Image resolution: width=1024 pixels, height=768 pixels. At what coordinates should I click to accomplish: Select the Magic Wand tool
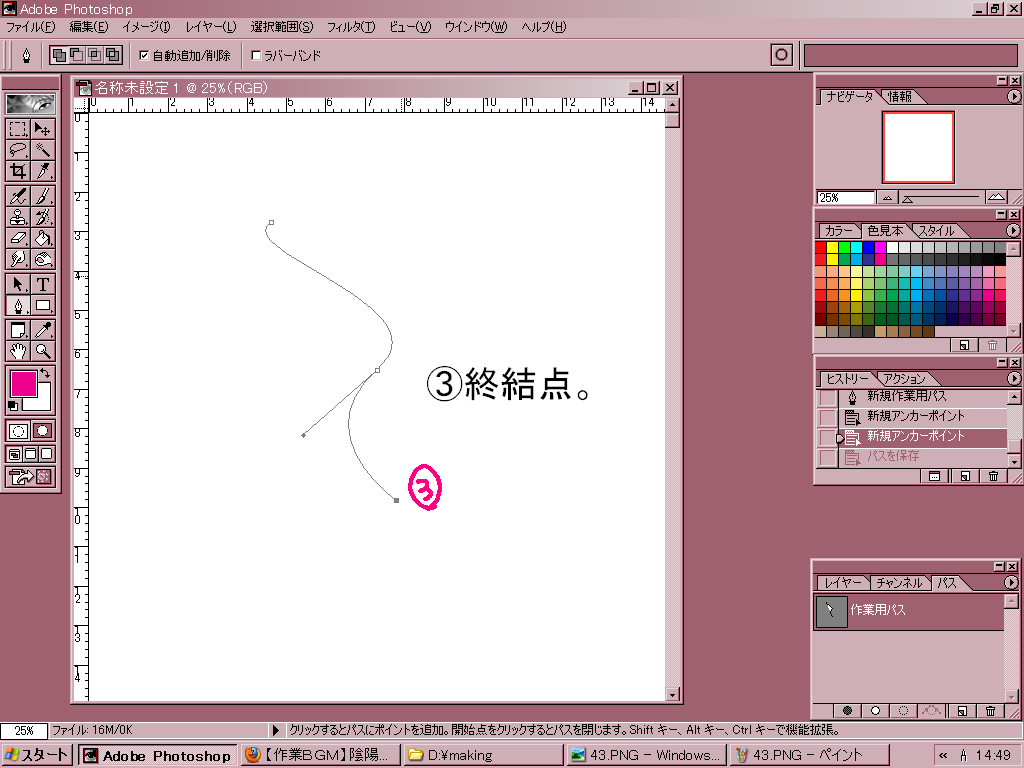(43, 150)
